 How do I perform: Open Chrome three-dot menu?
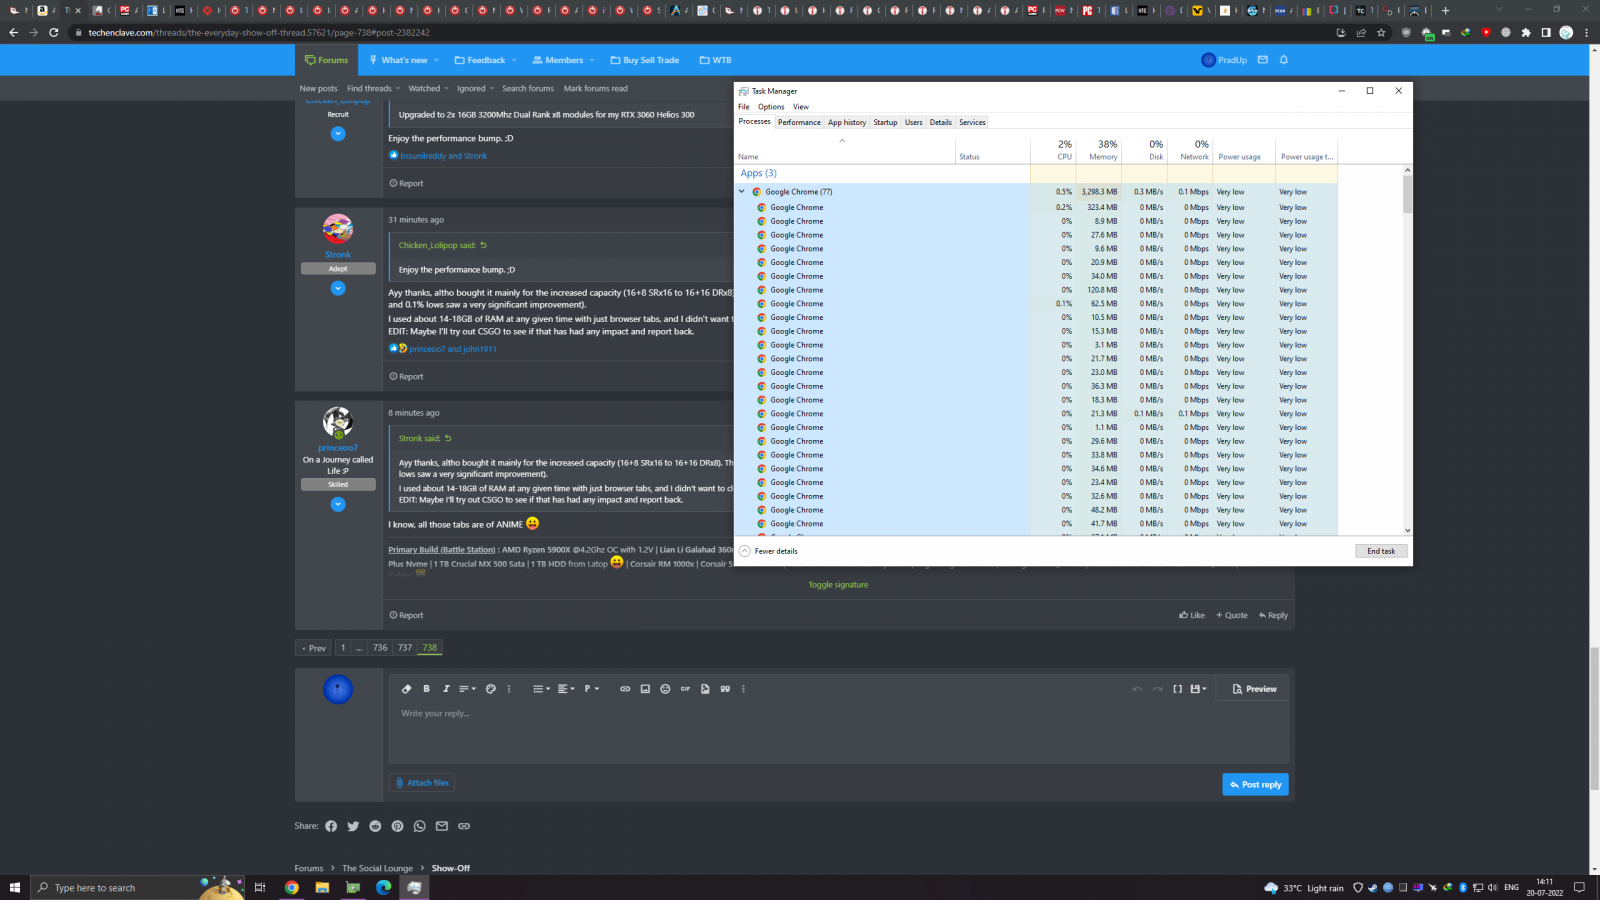(x=1586, y=32)
